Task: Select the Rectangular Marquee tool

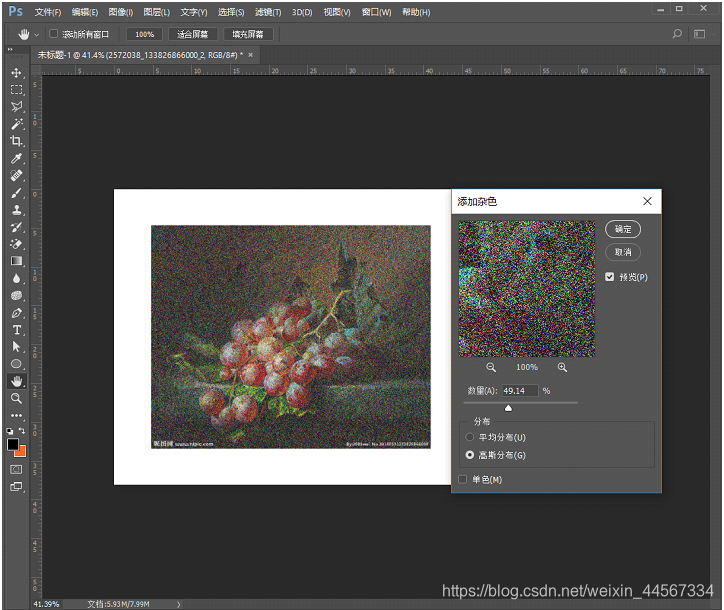Action: tap(16, 90)
